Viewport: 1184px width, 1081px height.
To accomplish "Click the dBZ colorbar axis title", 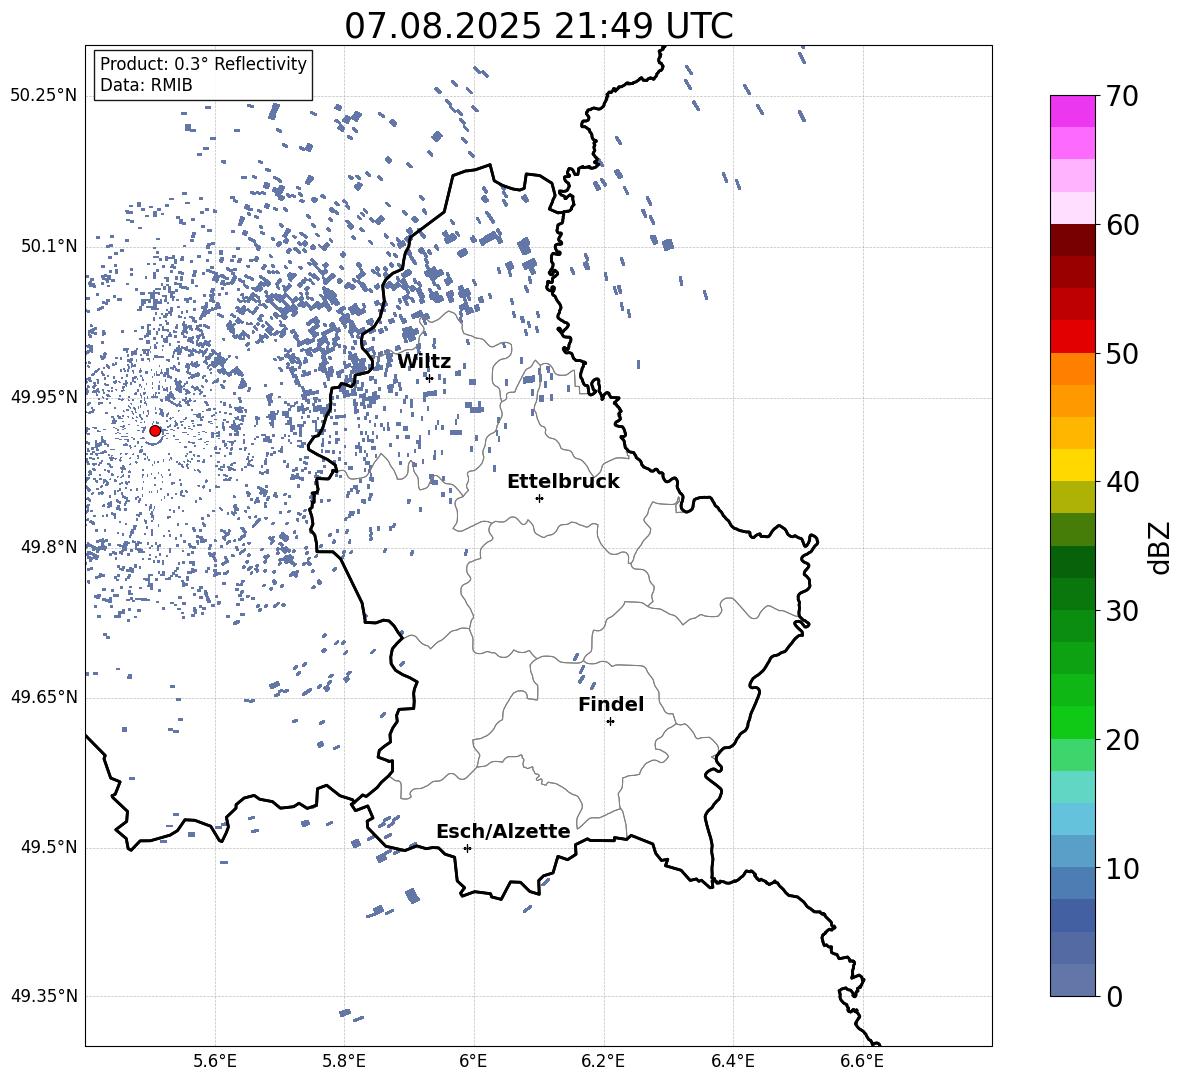I will pyautogui.click(x=1159, y=547).
